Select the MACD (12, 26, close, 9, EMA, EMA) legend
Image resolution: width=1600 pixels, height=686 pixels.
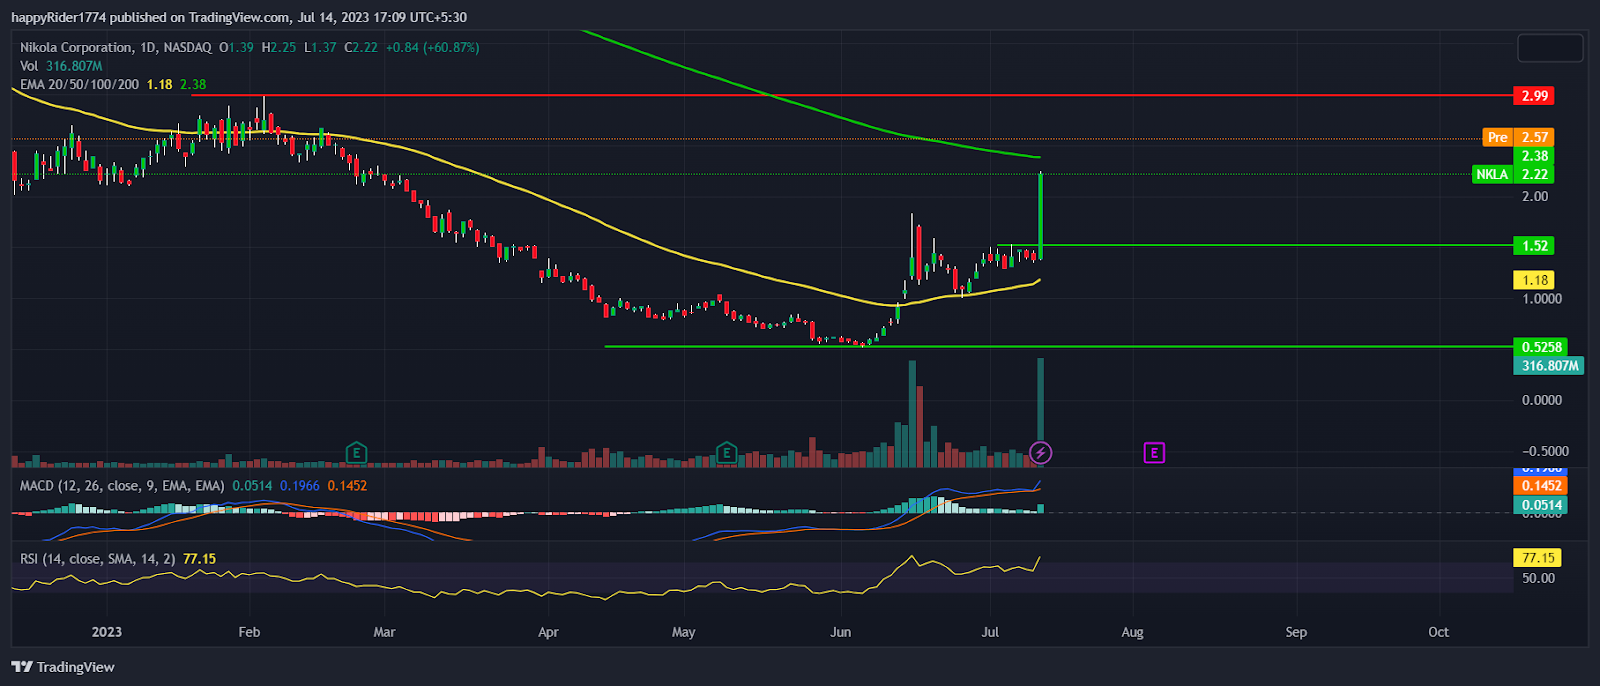pyautogui.click(x=122, y=486)
